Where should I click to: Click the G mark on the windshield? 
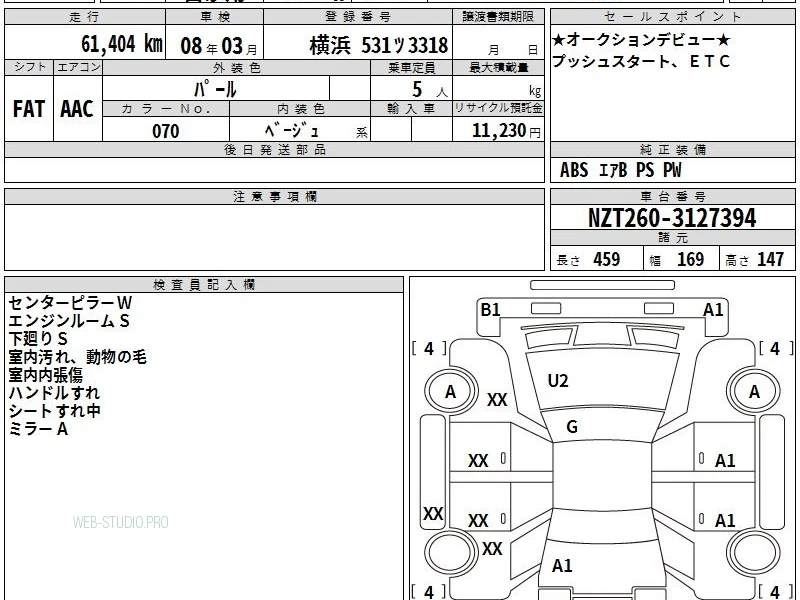tap(572, 427)
